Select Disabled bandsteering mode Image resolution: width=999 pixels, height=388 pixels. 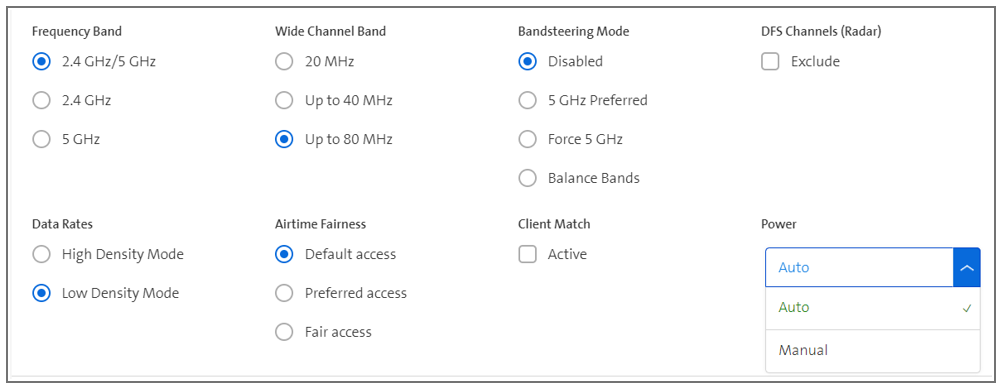[528, 62]
